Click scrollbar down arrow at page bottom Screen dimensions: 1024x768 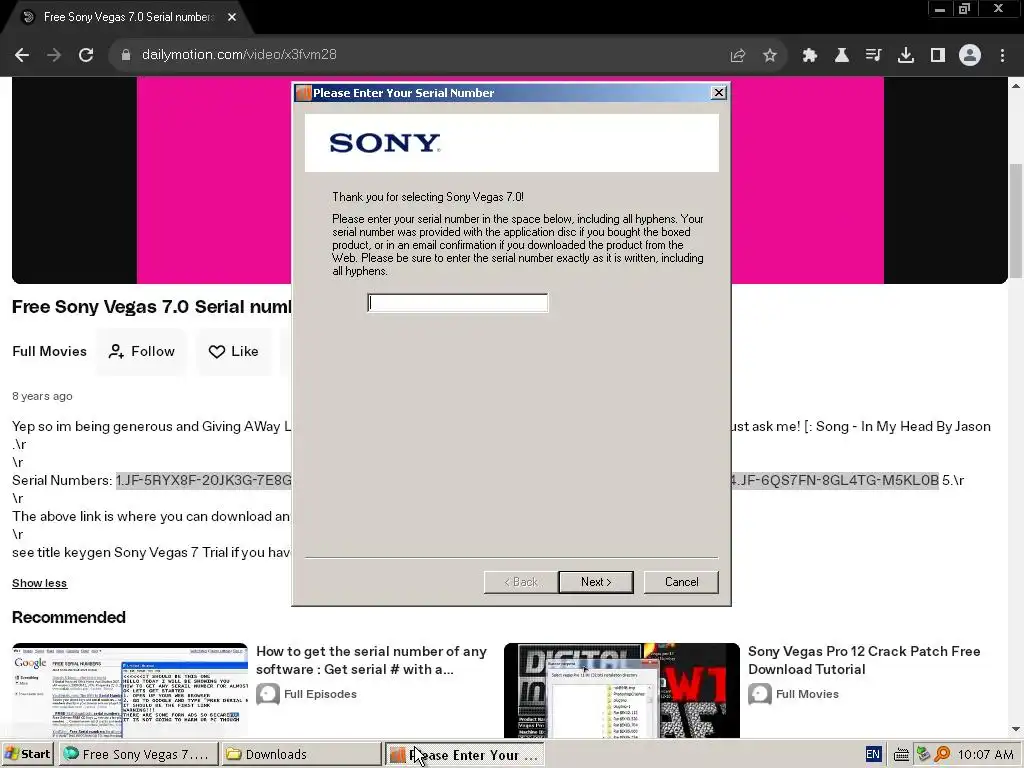point(1016,729)
